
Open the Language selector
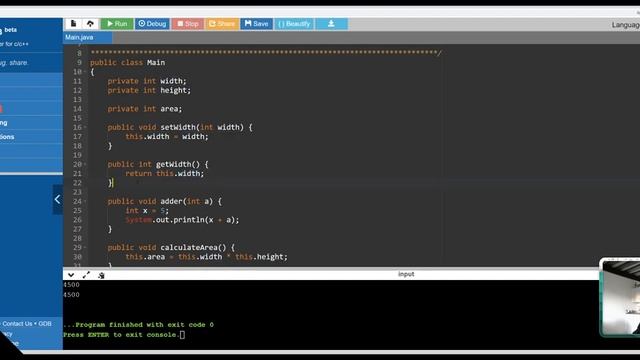625,25
